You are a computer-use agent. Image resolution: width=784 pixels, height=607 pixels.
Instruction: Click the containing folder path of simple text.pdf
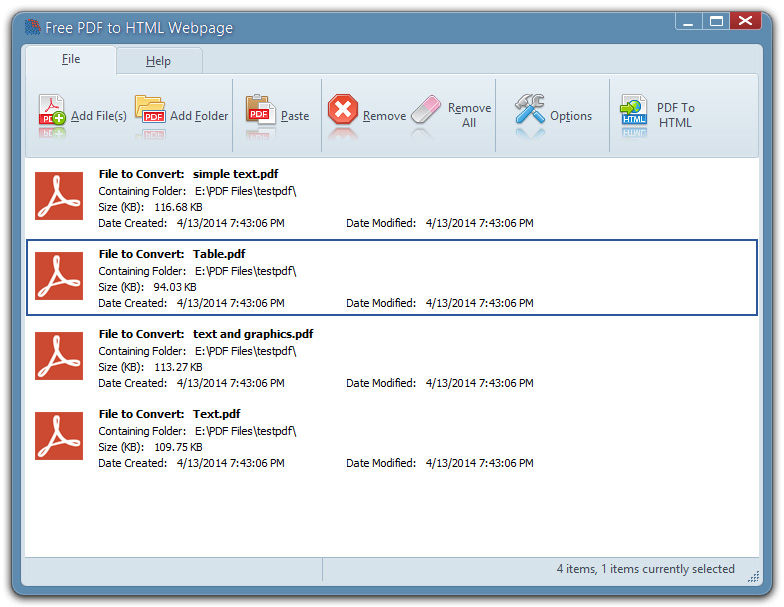[x=246, y=191]
